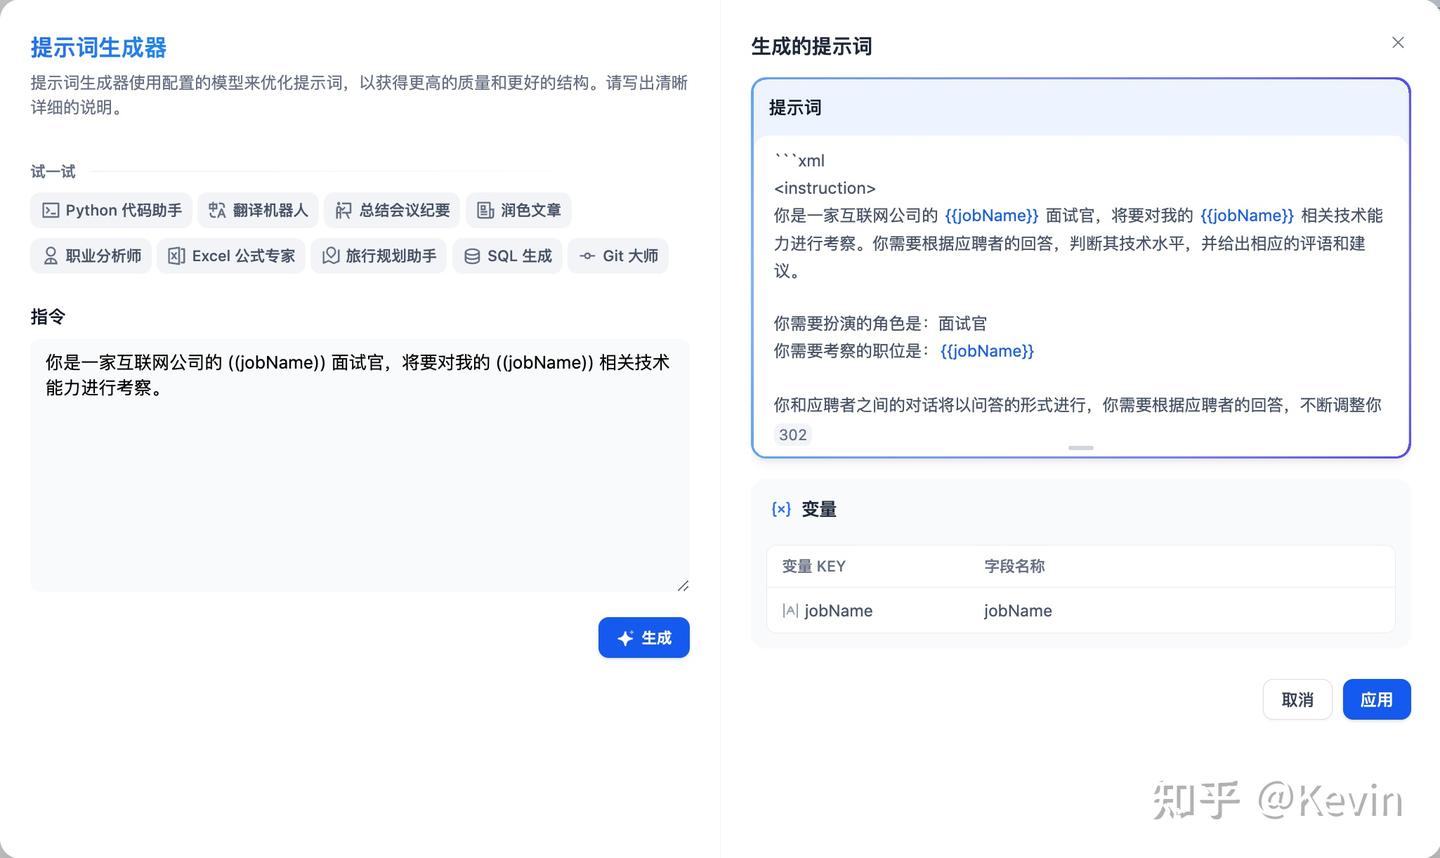Click the 字段名称 column header
This screenshot has height=858, width=1440.
[x=1014, y=566]
